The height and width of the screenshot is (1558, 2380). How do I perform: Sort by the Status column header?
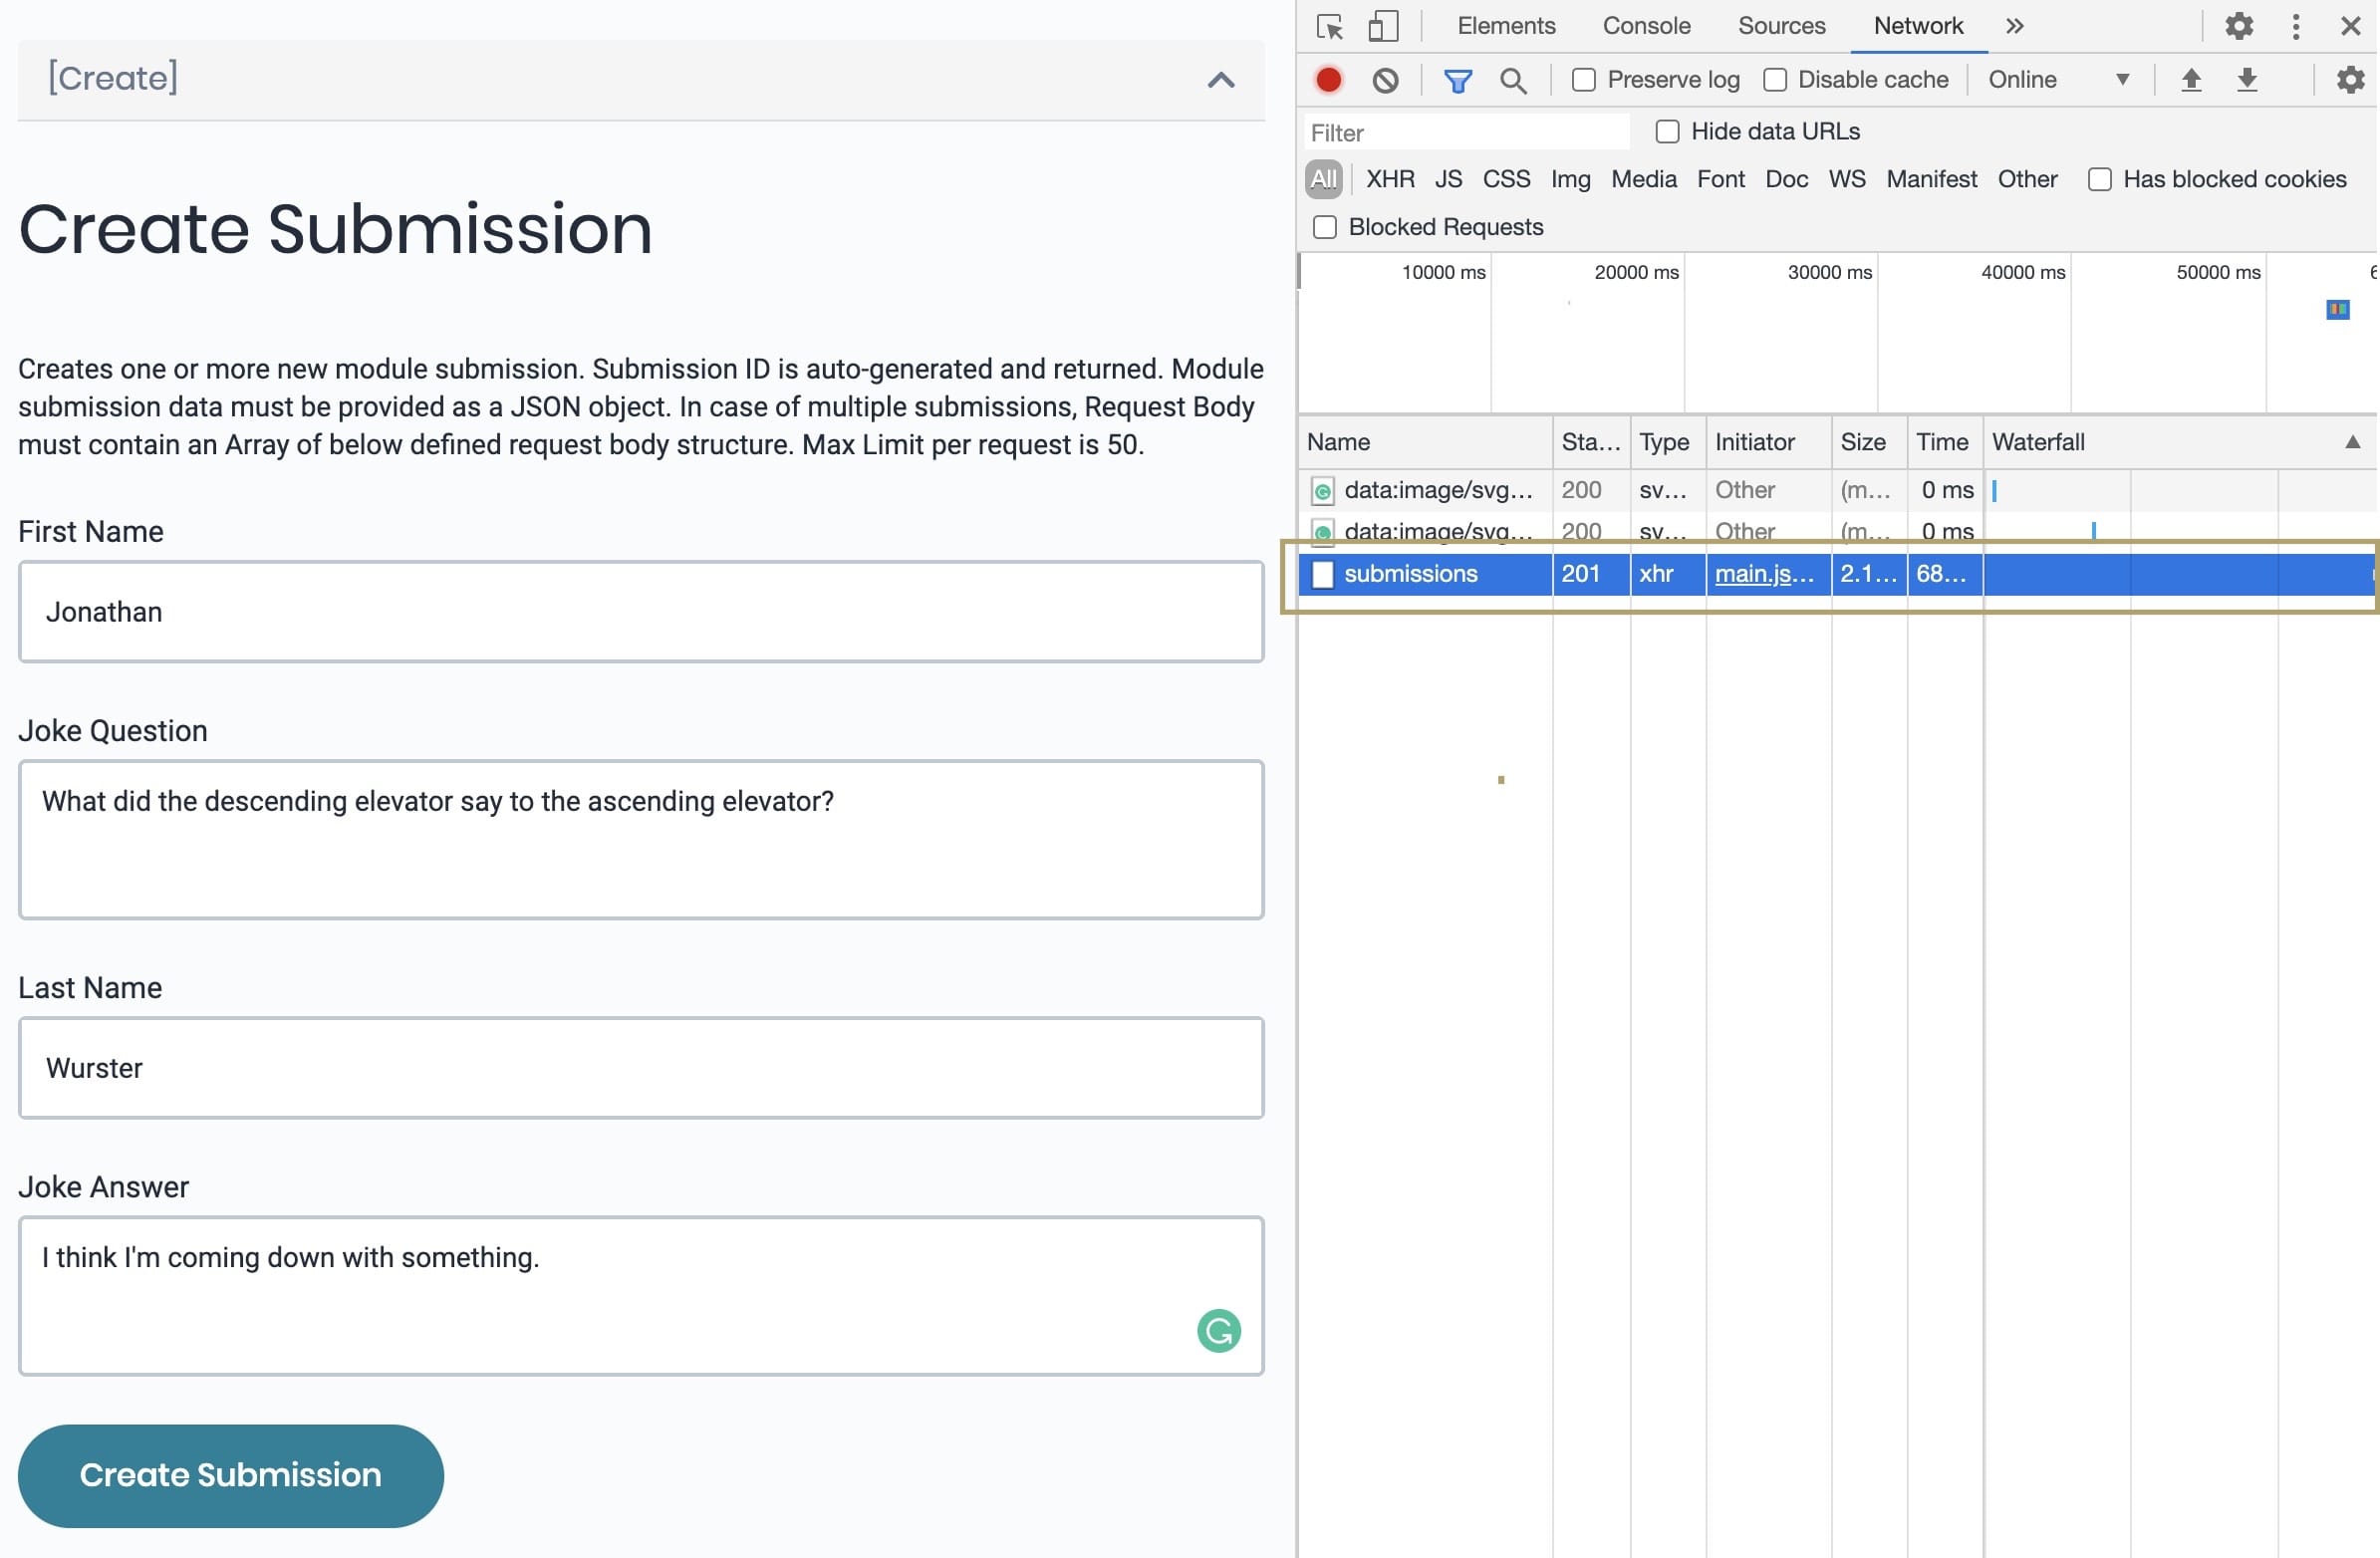point(1591,442)
